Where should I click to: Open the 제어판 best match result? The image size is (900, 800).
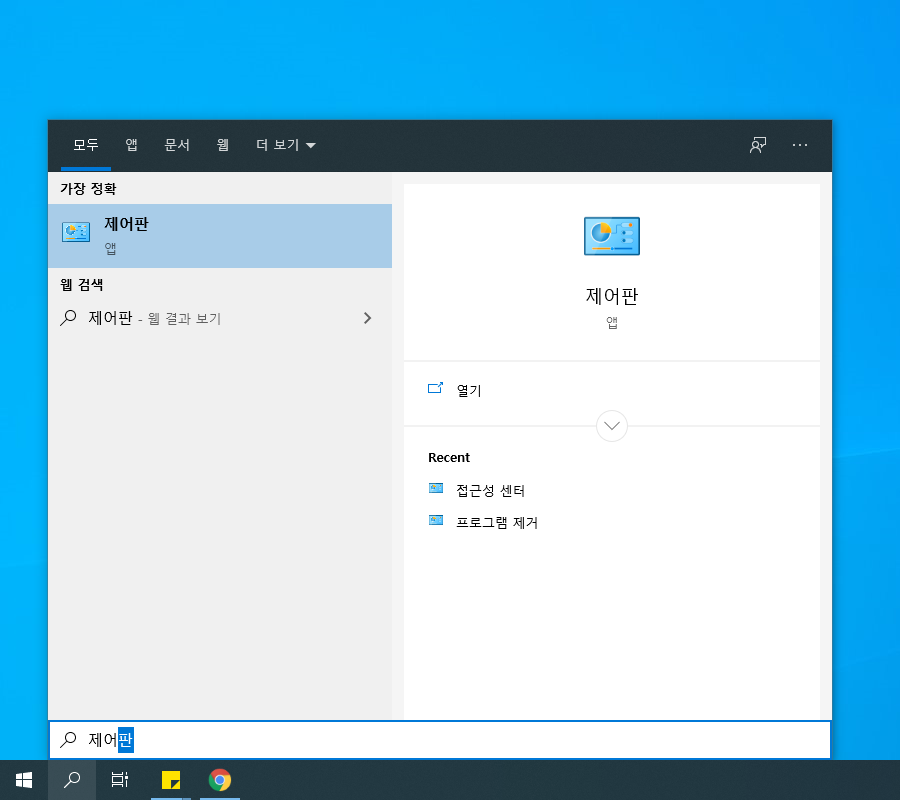click(220, 236)
